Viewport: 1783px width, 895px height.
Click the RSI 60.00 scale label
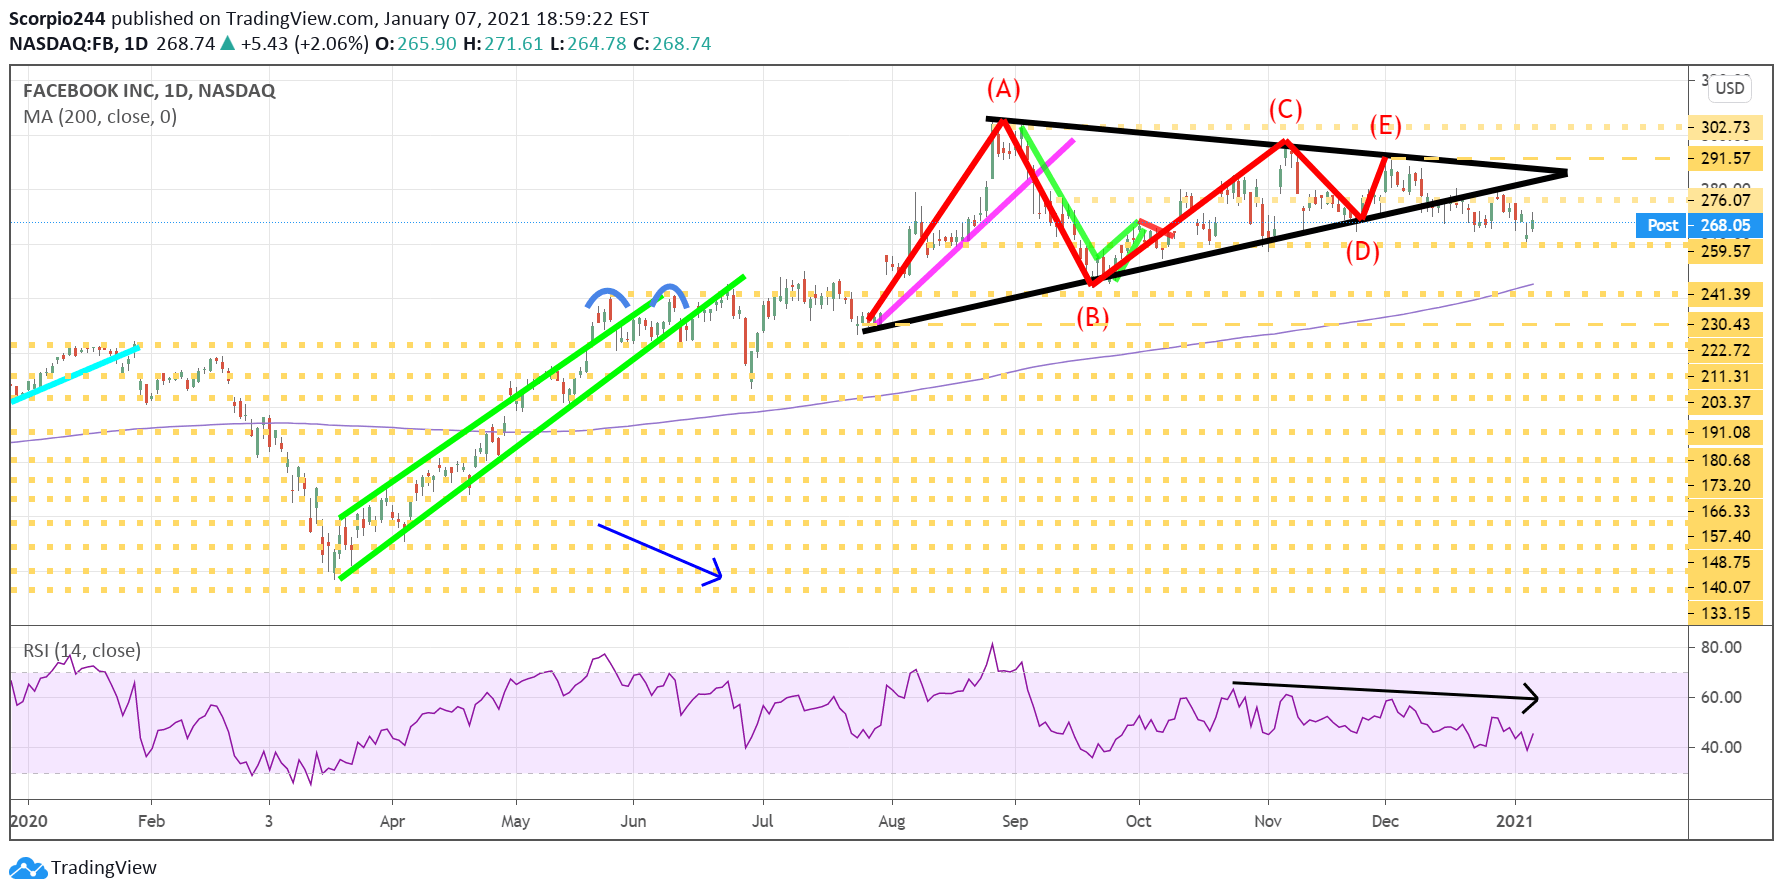coord(1721,697)
